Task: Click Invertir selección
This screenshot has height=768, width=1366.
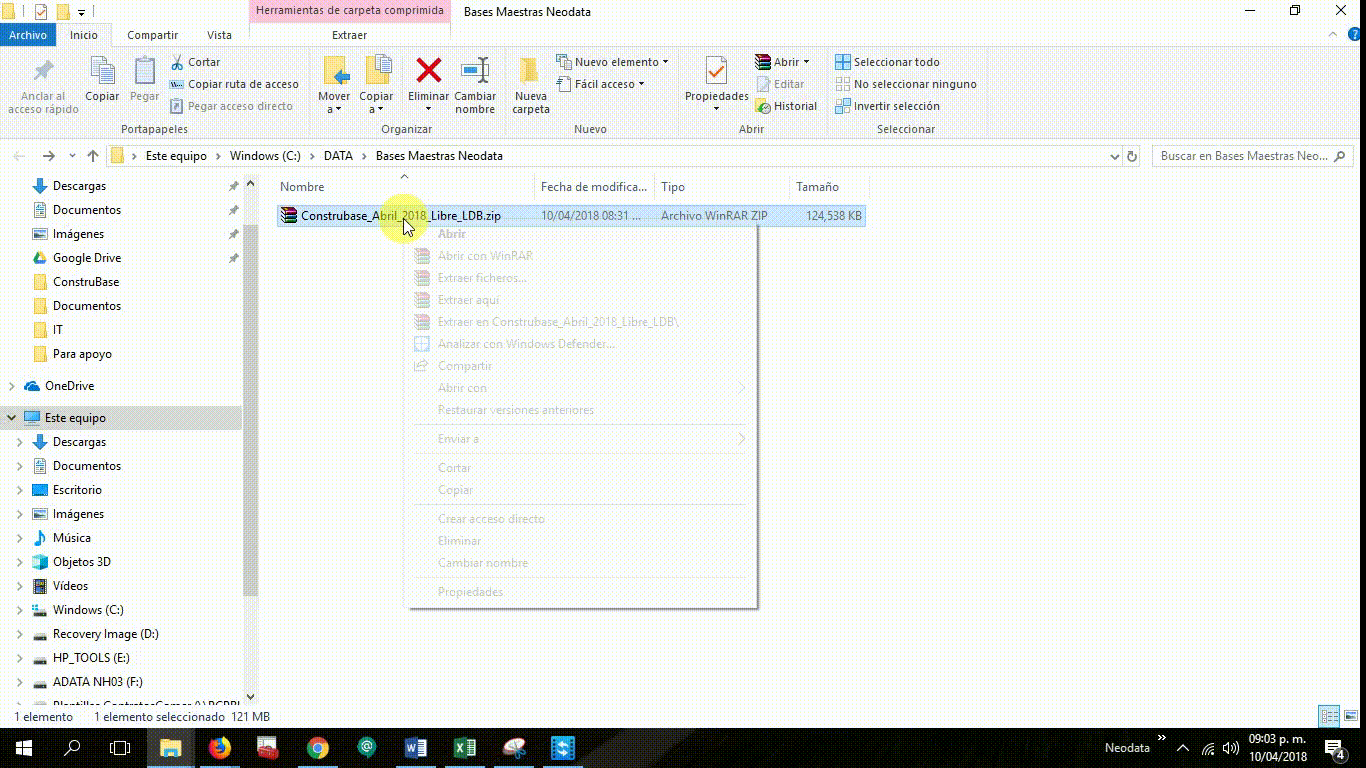Action: point(887,106)
